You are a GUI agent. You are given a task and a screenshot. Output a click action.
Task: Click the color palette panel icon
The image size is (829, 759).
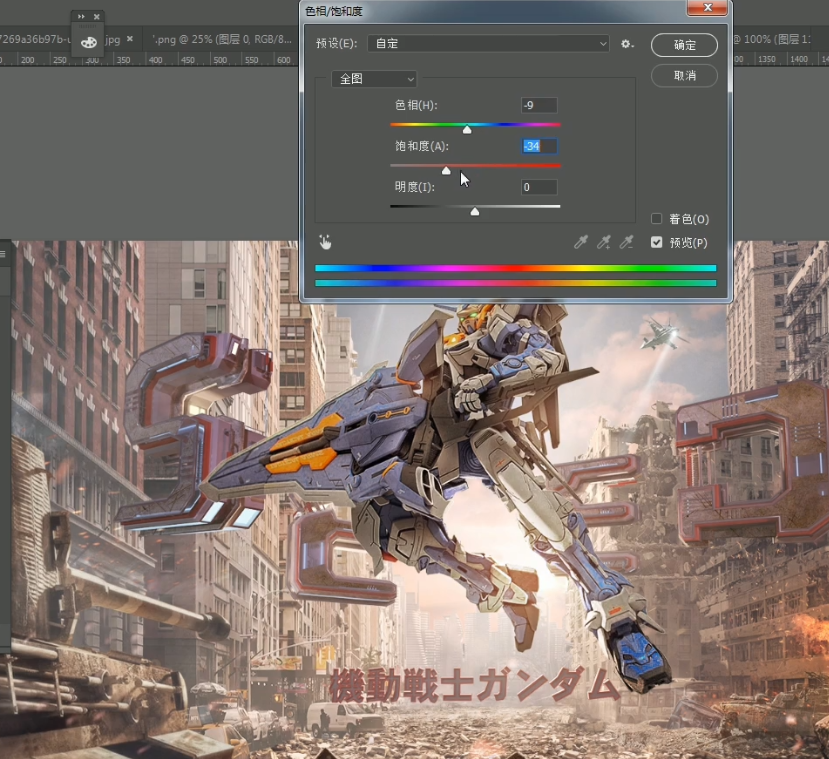pyautogui.click(x=88, y=42)
